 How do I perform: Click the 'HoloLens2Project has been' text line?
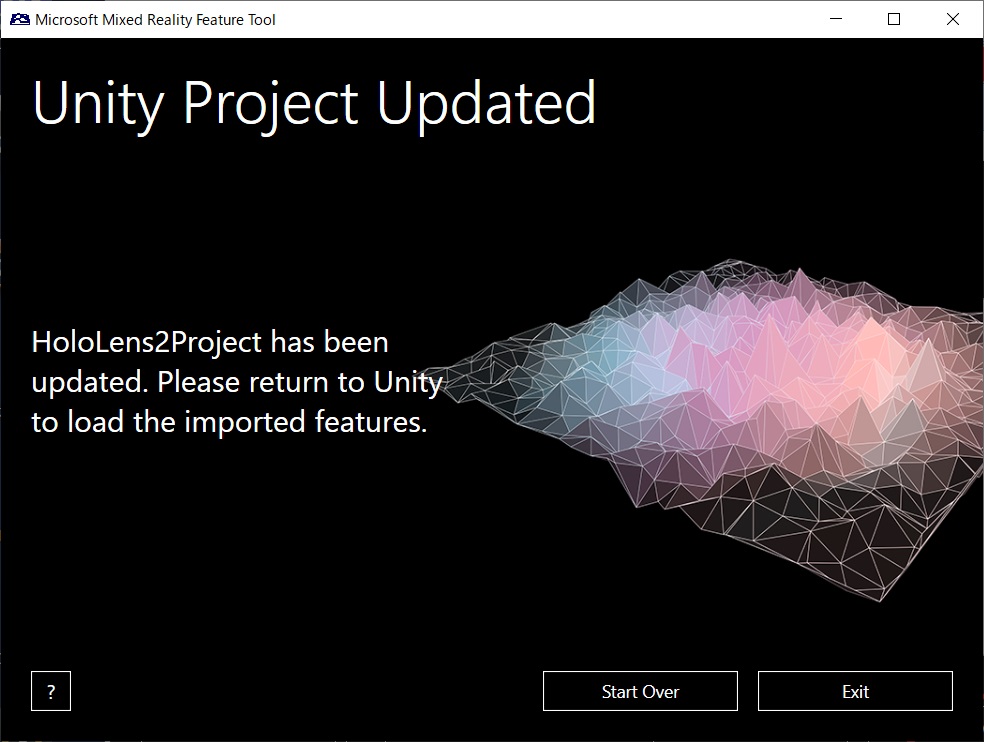coord(210,343)
